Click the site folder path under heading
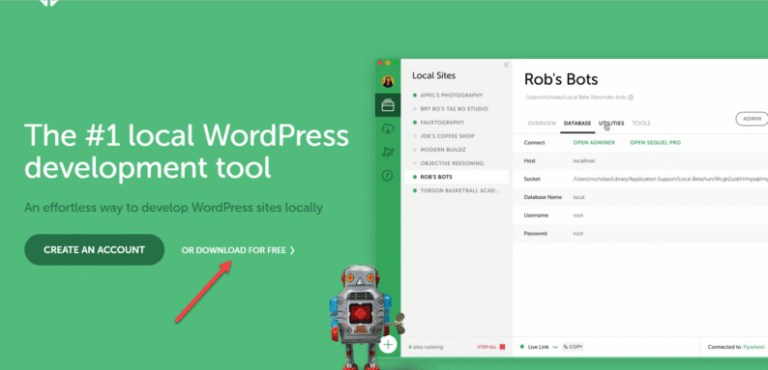Viewport: 768px width, 370px height. click(575, 98)
